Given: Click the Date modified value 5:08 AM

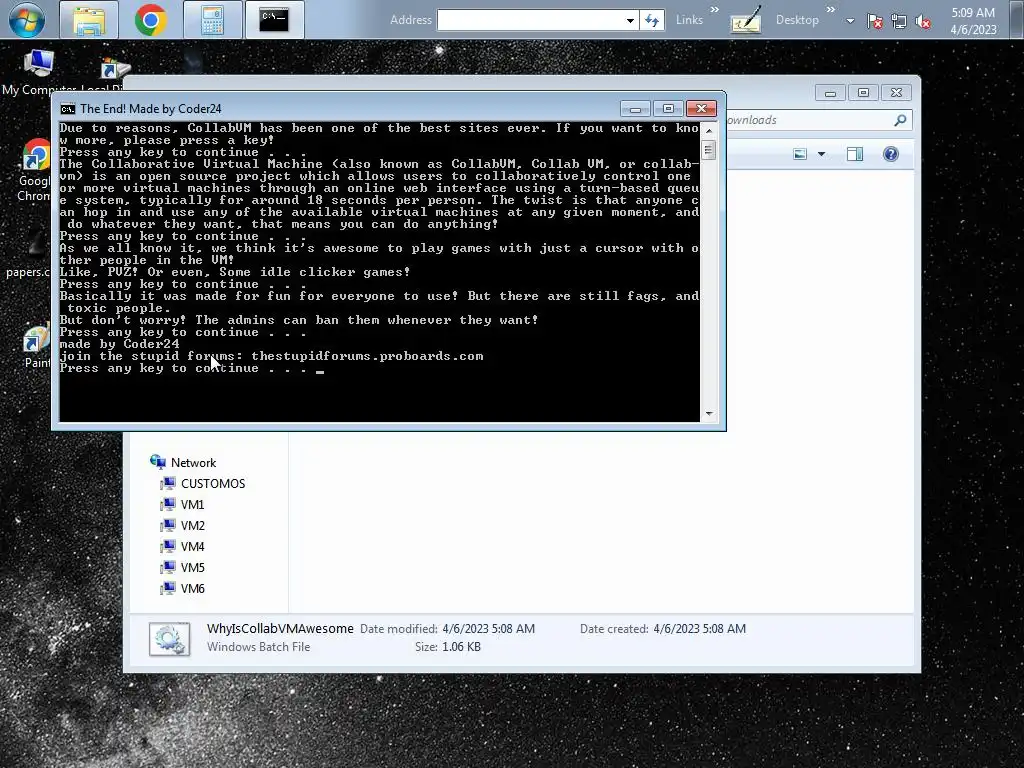Looking at the screenshot, I should (x=488, y=628).
